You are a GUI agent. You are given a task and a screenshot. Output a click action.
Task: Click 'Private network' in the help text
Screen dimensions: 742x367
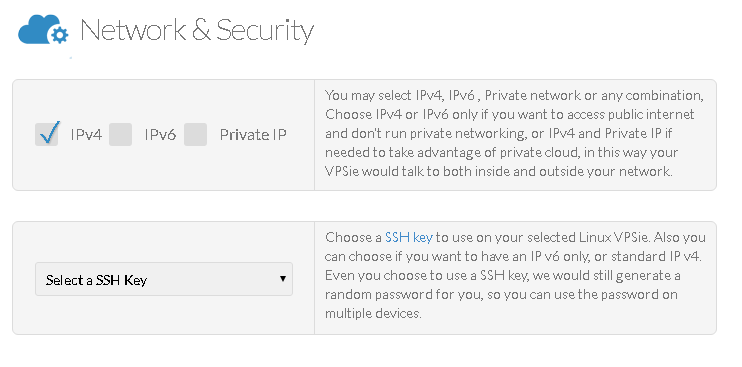tap(533, 96)
